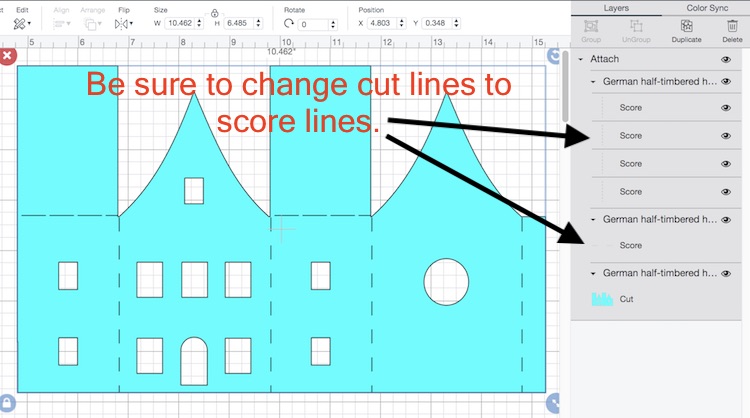Screen dimensions: 750x418
Task: Collapse the third German half-timbered group
Action: click(593, 273)
